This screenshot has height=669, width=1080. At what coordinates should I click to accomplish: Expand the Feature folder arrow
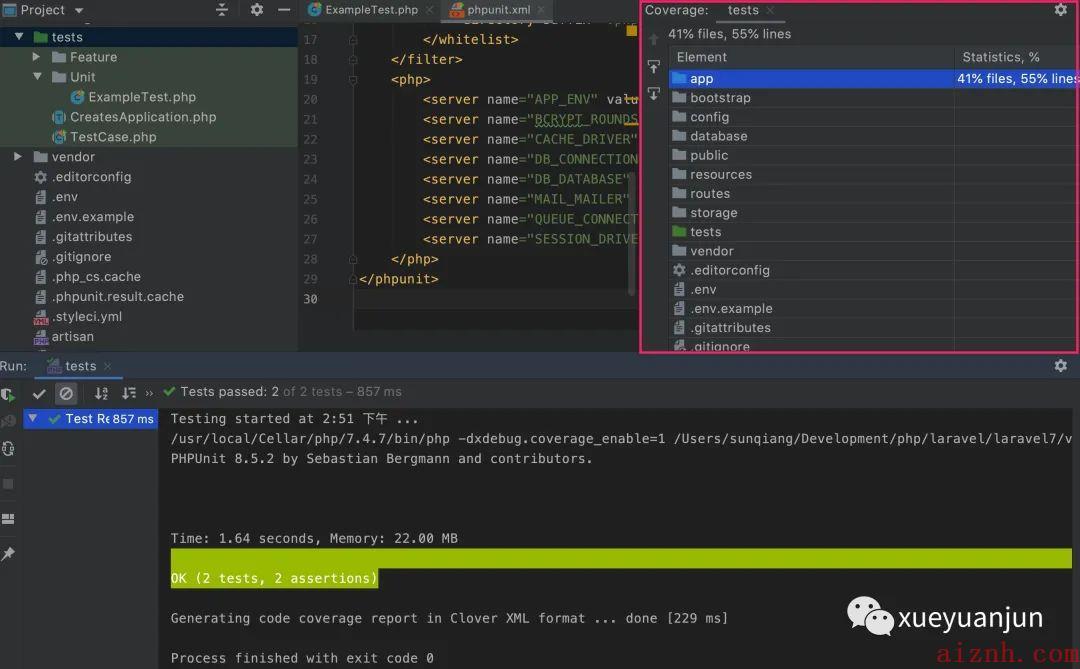(x=37, y=56)
